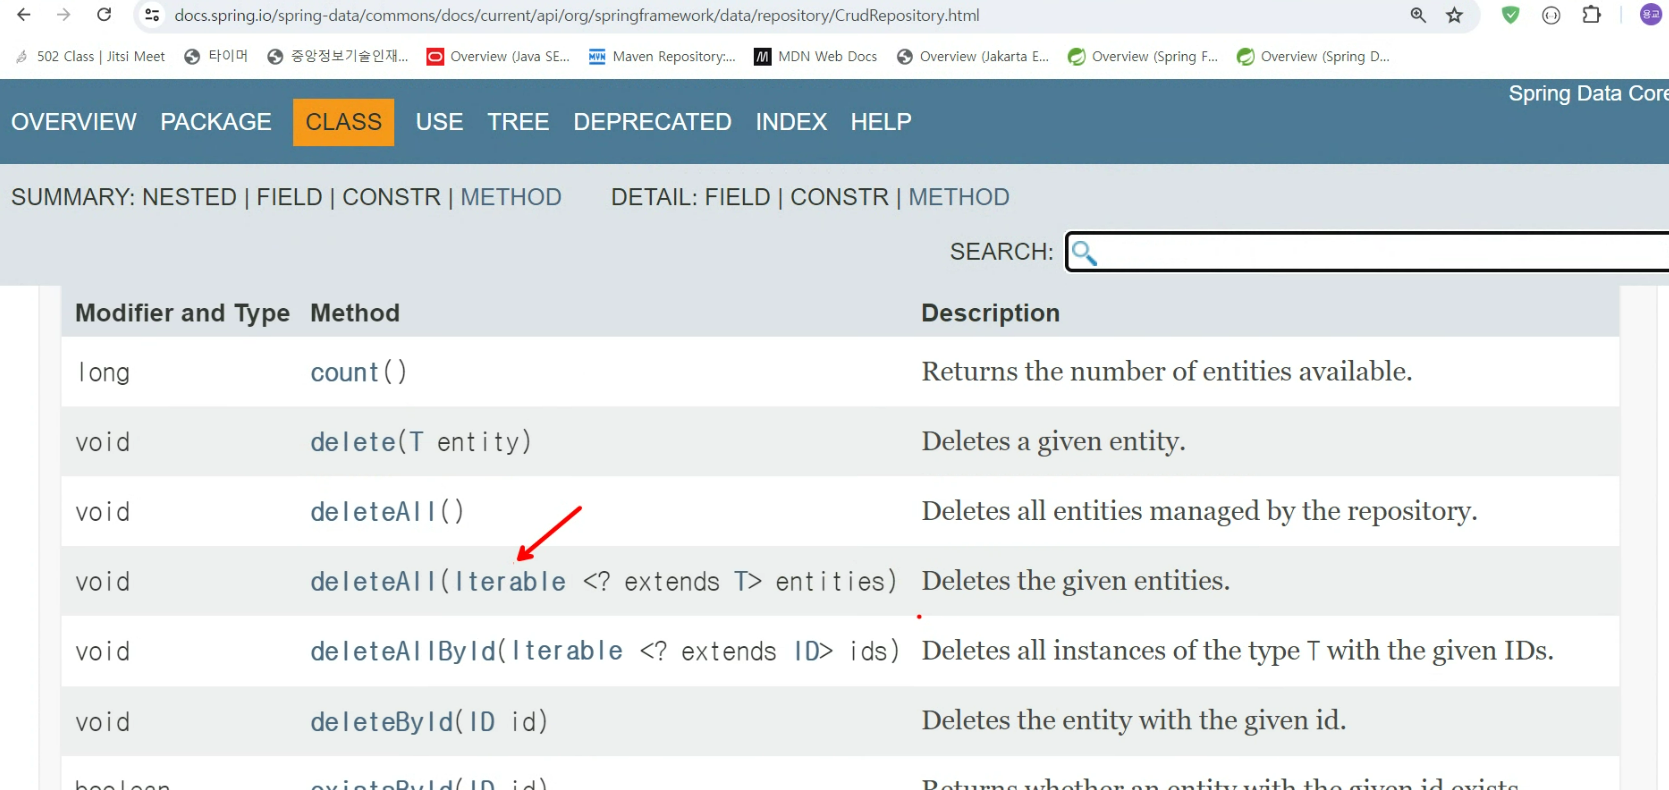Open Overview (Spring F bookmark

point(1143,57)
